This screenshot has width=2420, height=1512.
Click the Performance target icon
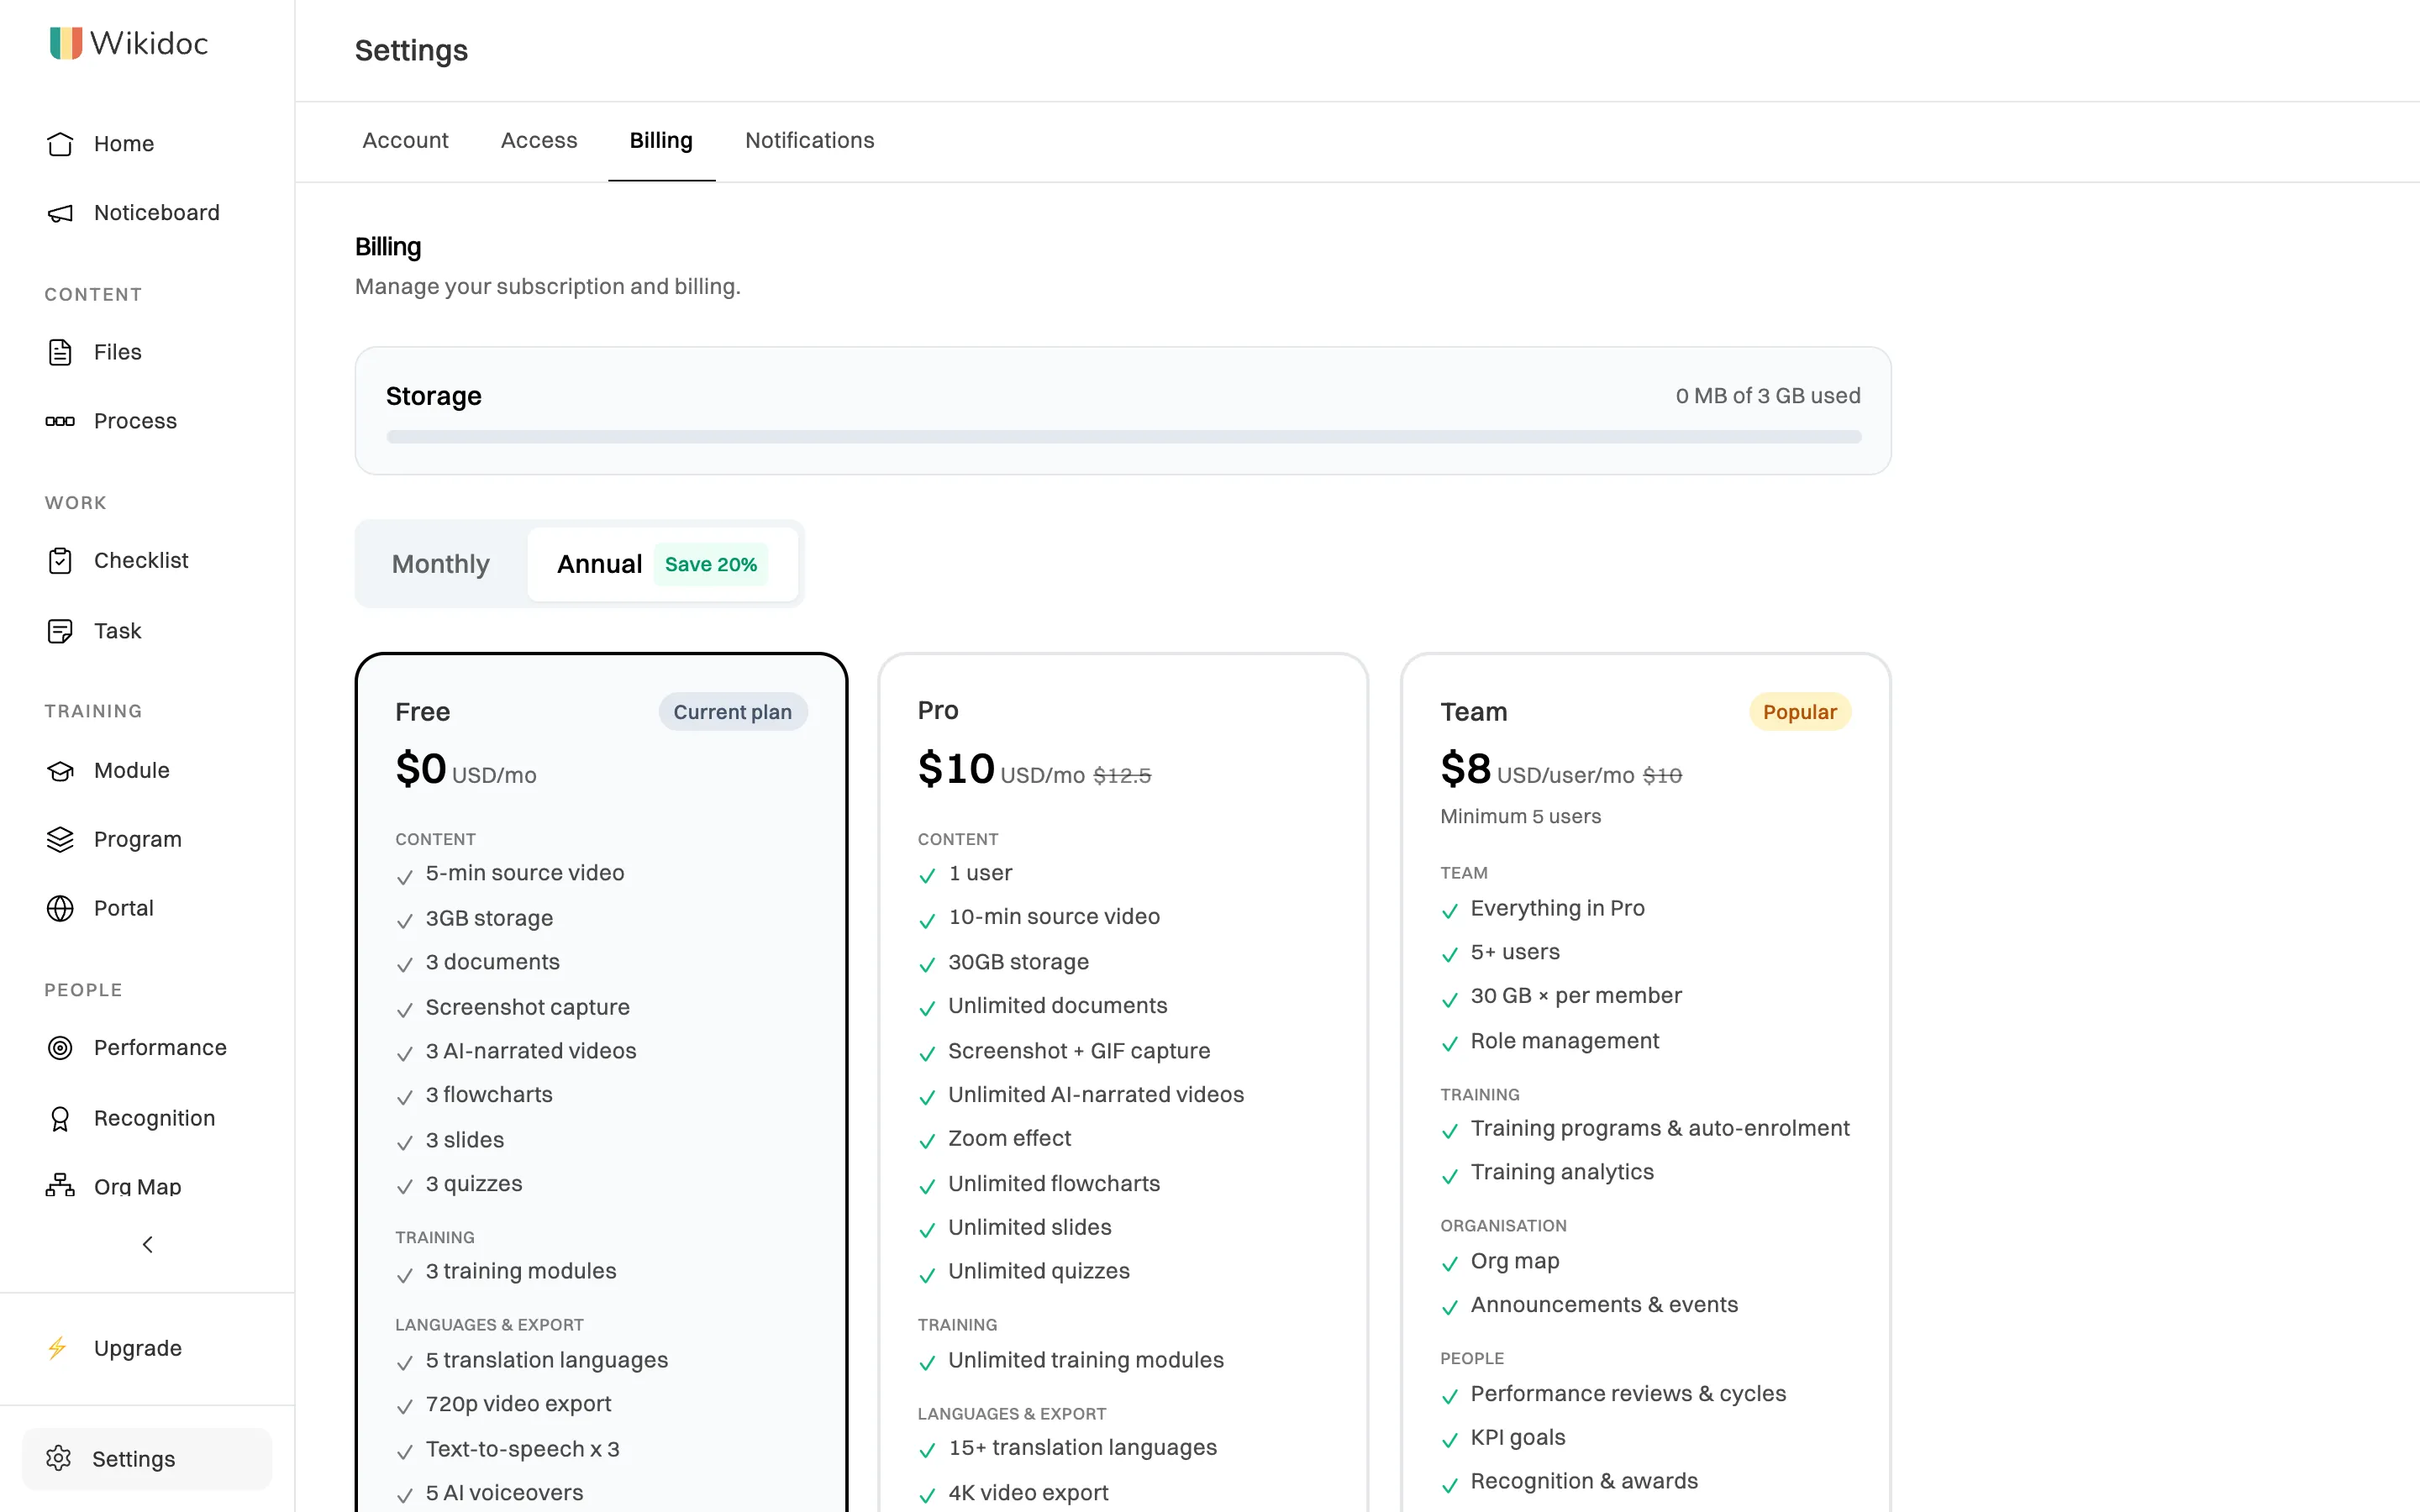click(x=60, y=1048)
